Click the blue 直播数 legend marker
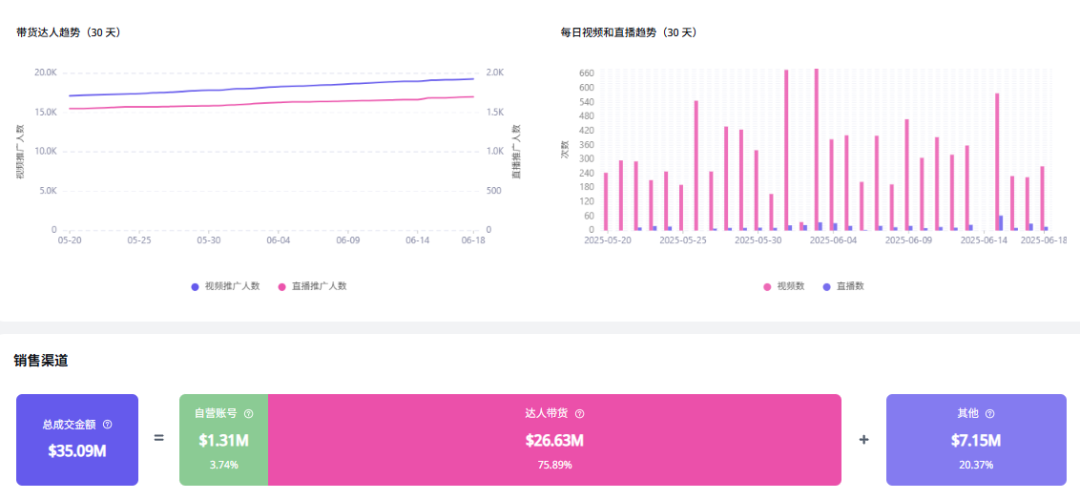Viewport: 1080px width, 500px height. (826, 286)
